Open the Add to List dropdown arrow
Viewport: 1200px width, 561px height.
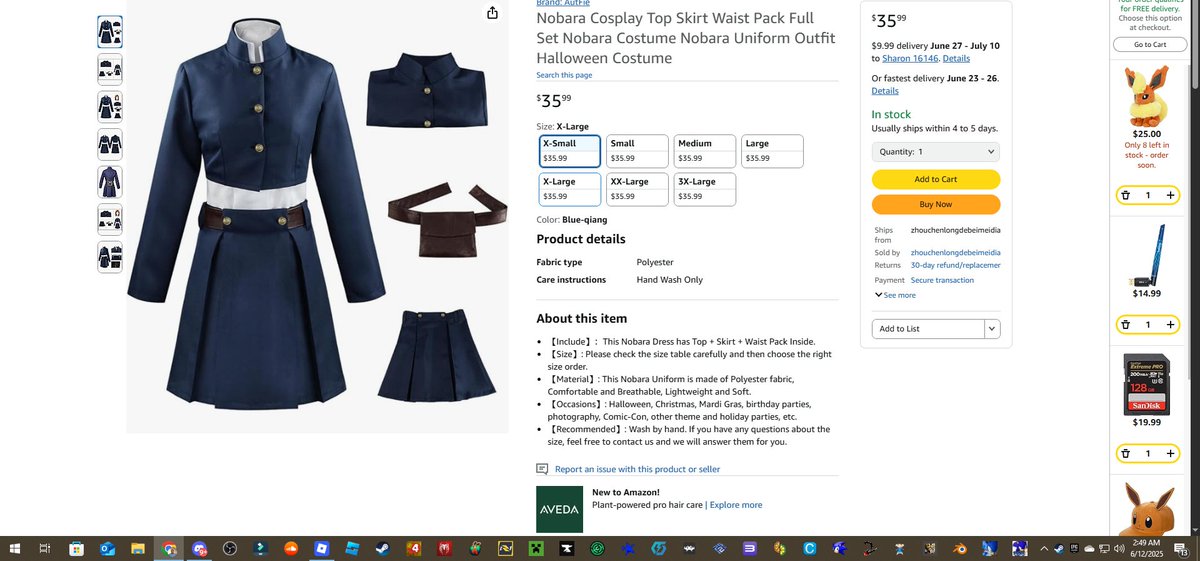coord(992,329)
